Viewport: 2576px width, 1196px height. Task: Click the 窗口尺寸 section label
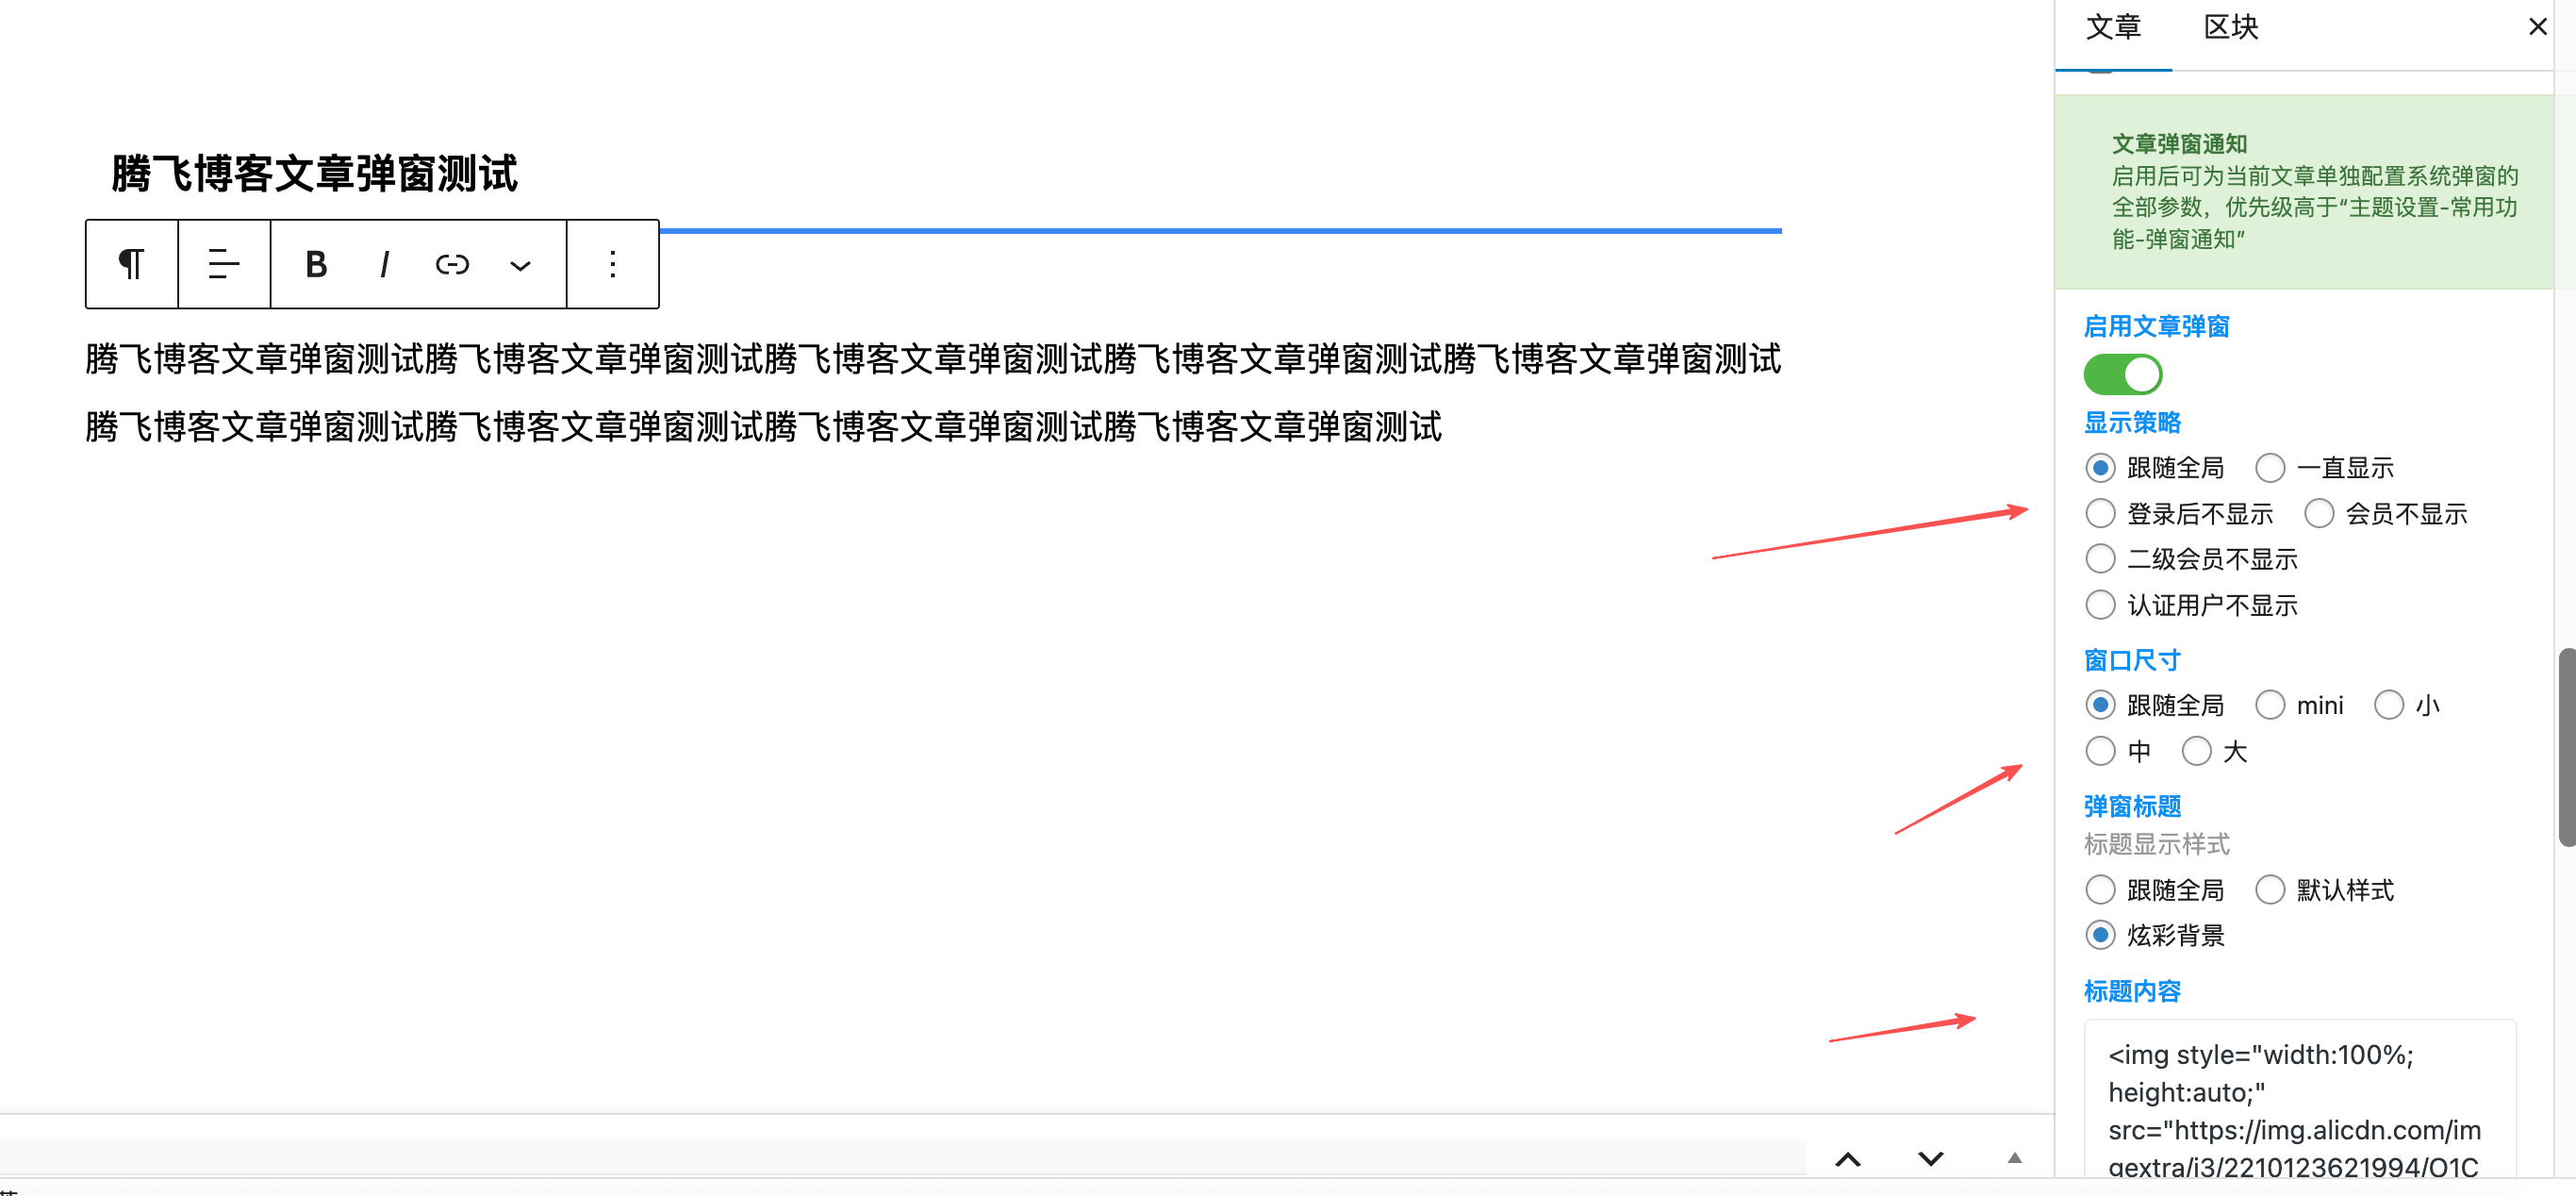[x=2131, y=660]
